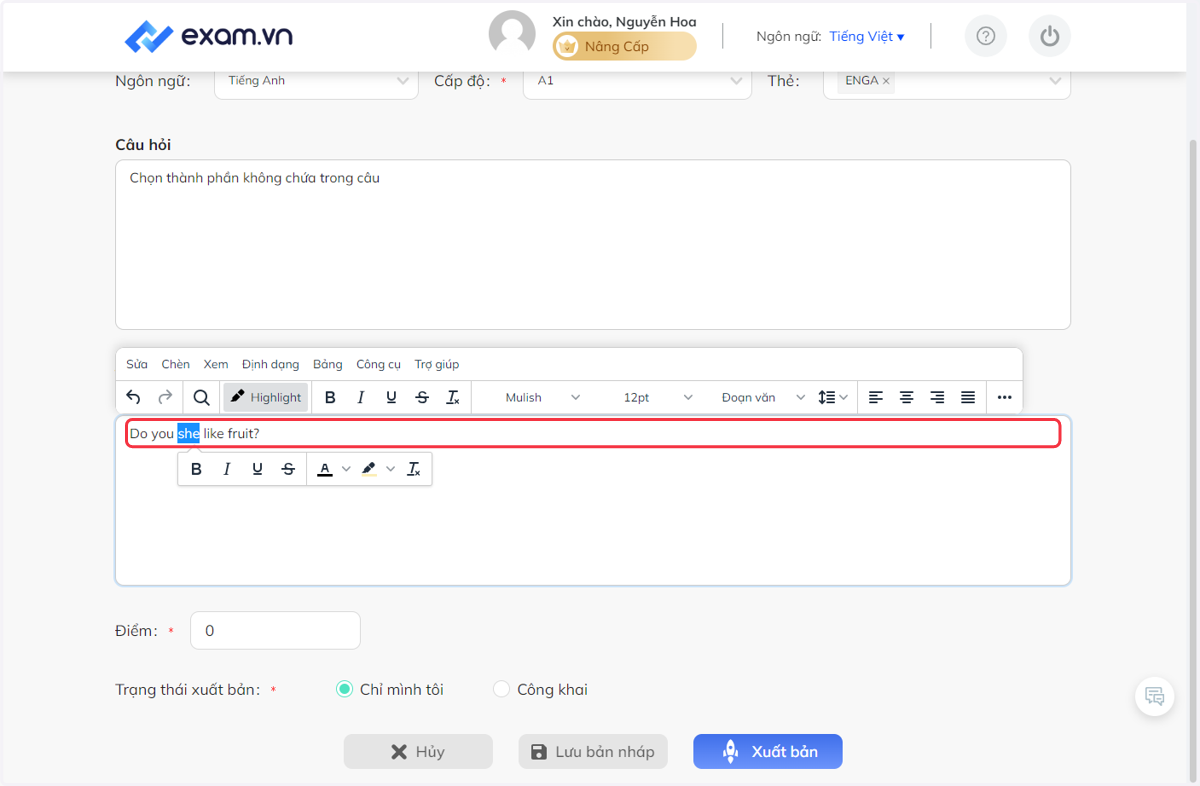
Task: Click inside the Câu hỏi text area
Action: coord(593,245)
